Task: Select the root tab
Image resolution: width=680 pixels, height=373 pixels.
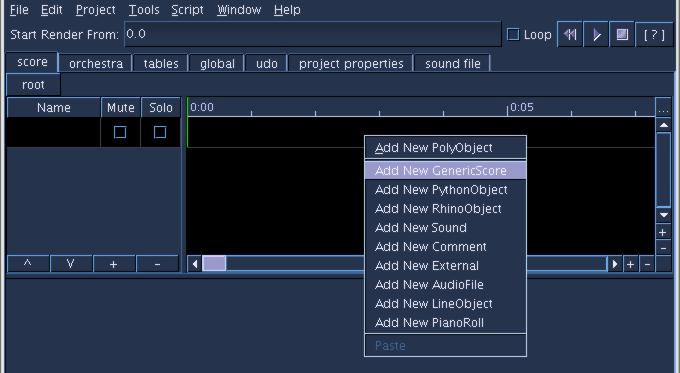Action: click(x=33, y=85)
